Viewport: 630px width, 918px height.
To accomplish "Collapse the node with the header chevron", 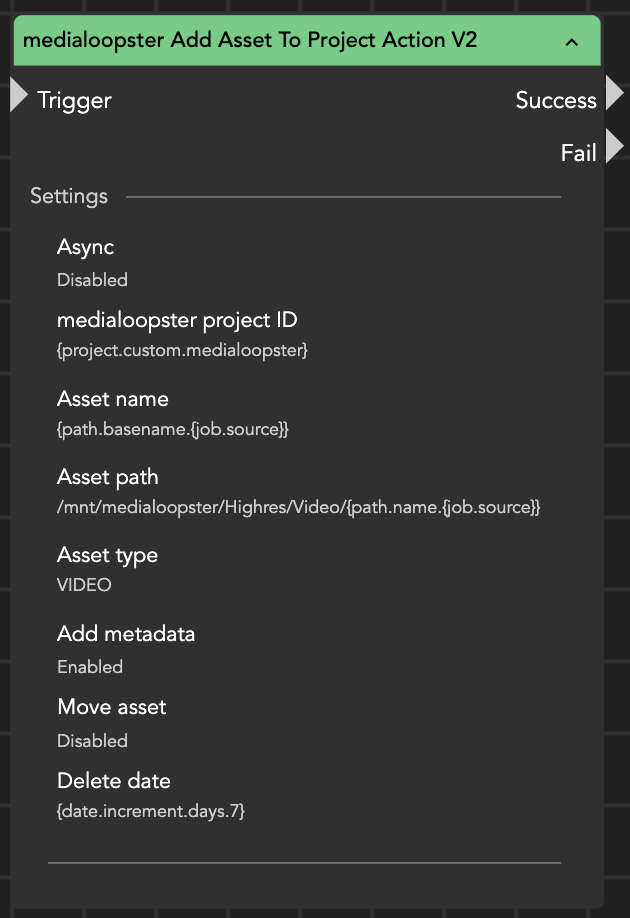I will point(572,42).
